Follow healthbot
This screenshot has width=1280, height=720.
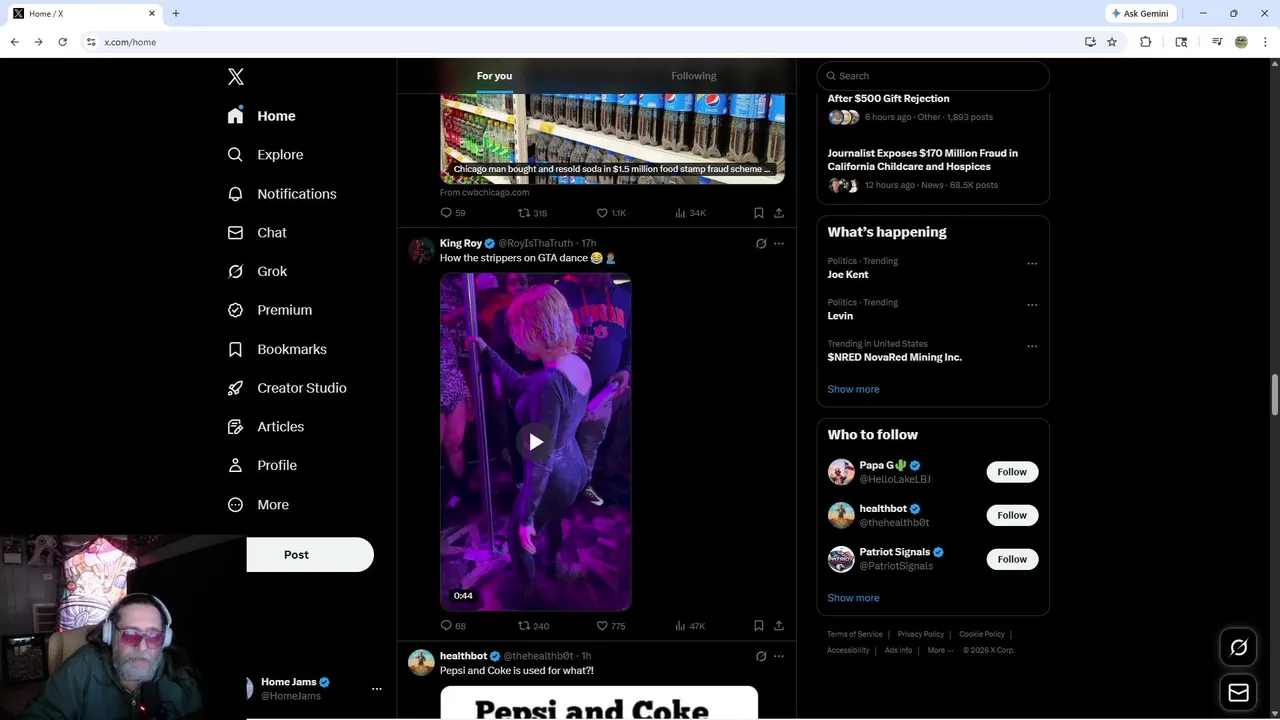coord(1012,515)
